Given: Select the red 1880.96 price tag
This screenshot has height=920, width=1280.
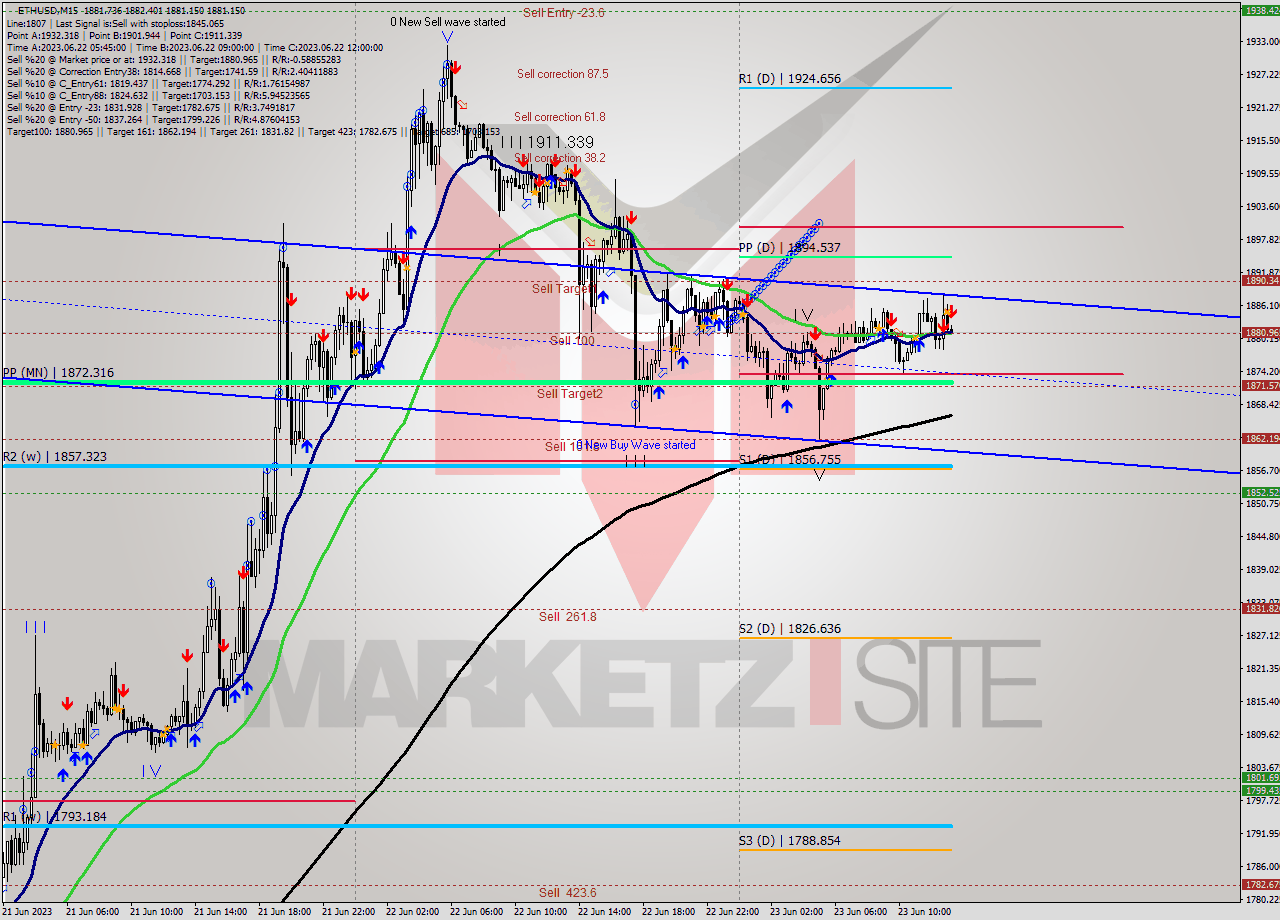Looking at the screenshot, I should 1260,333.
